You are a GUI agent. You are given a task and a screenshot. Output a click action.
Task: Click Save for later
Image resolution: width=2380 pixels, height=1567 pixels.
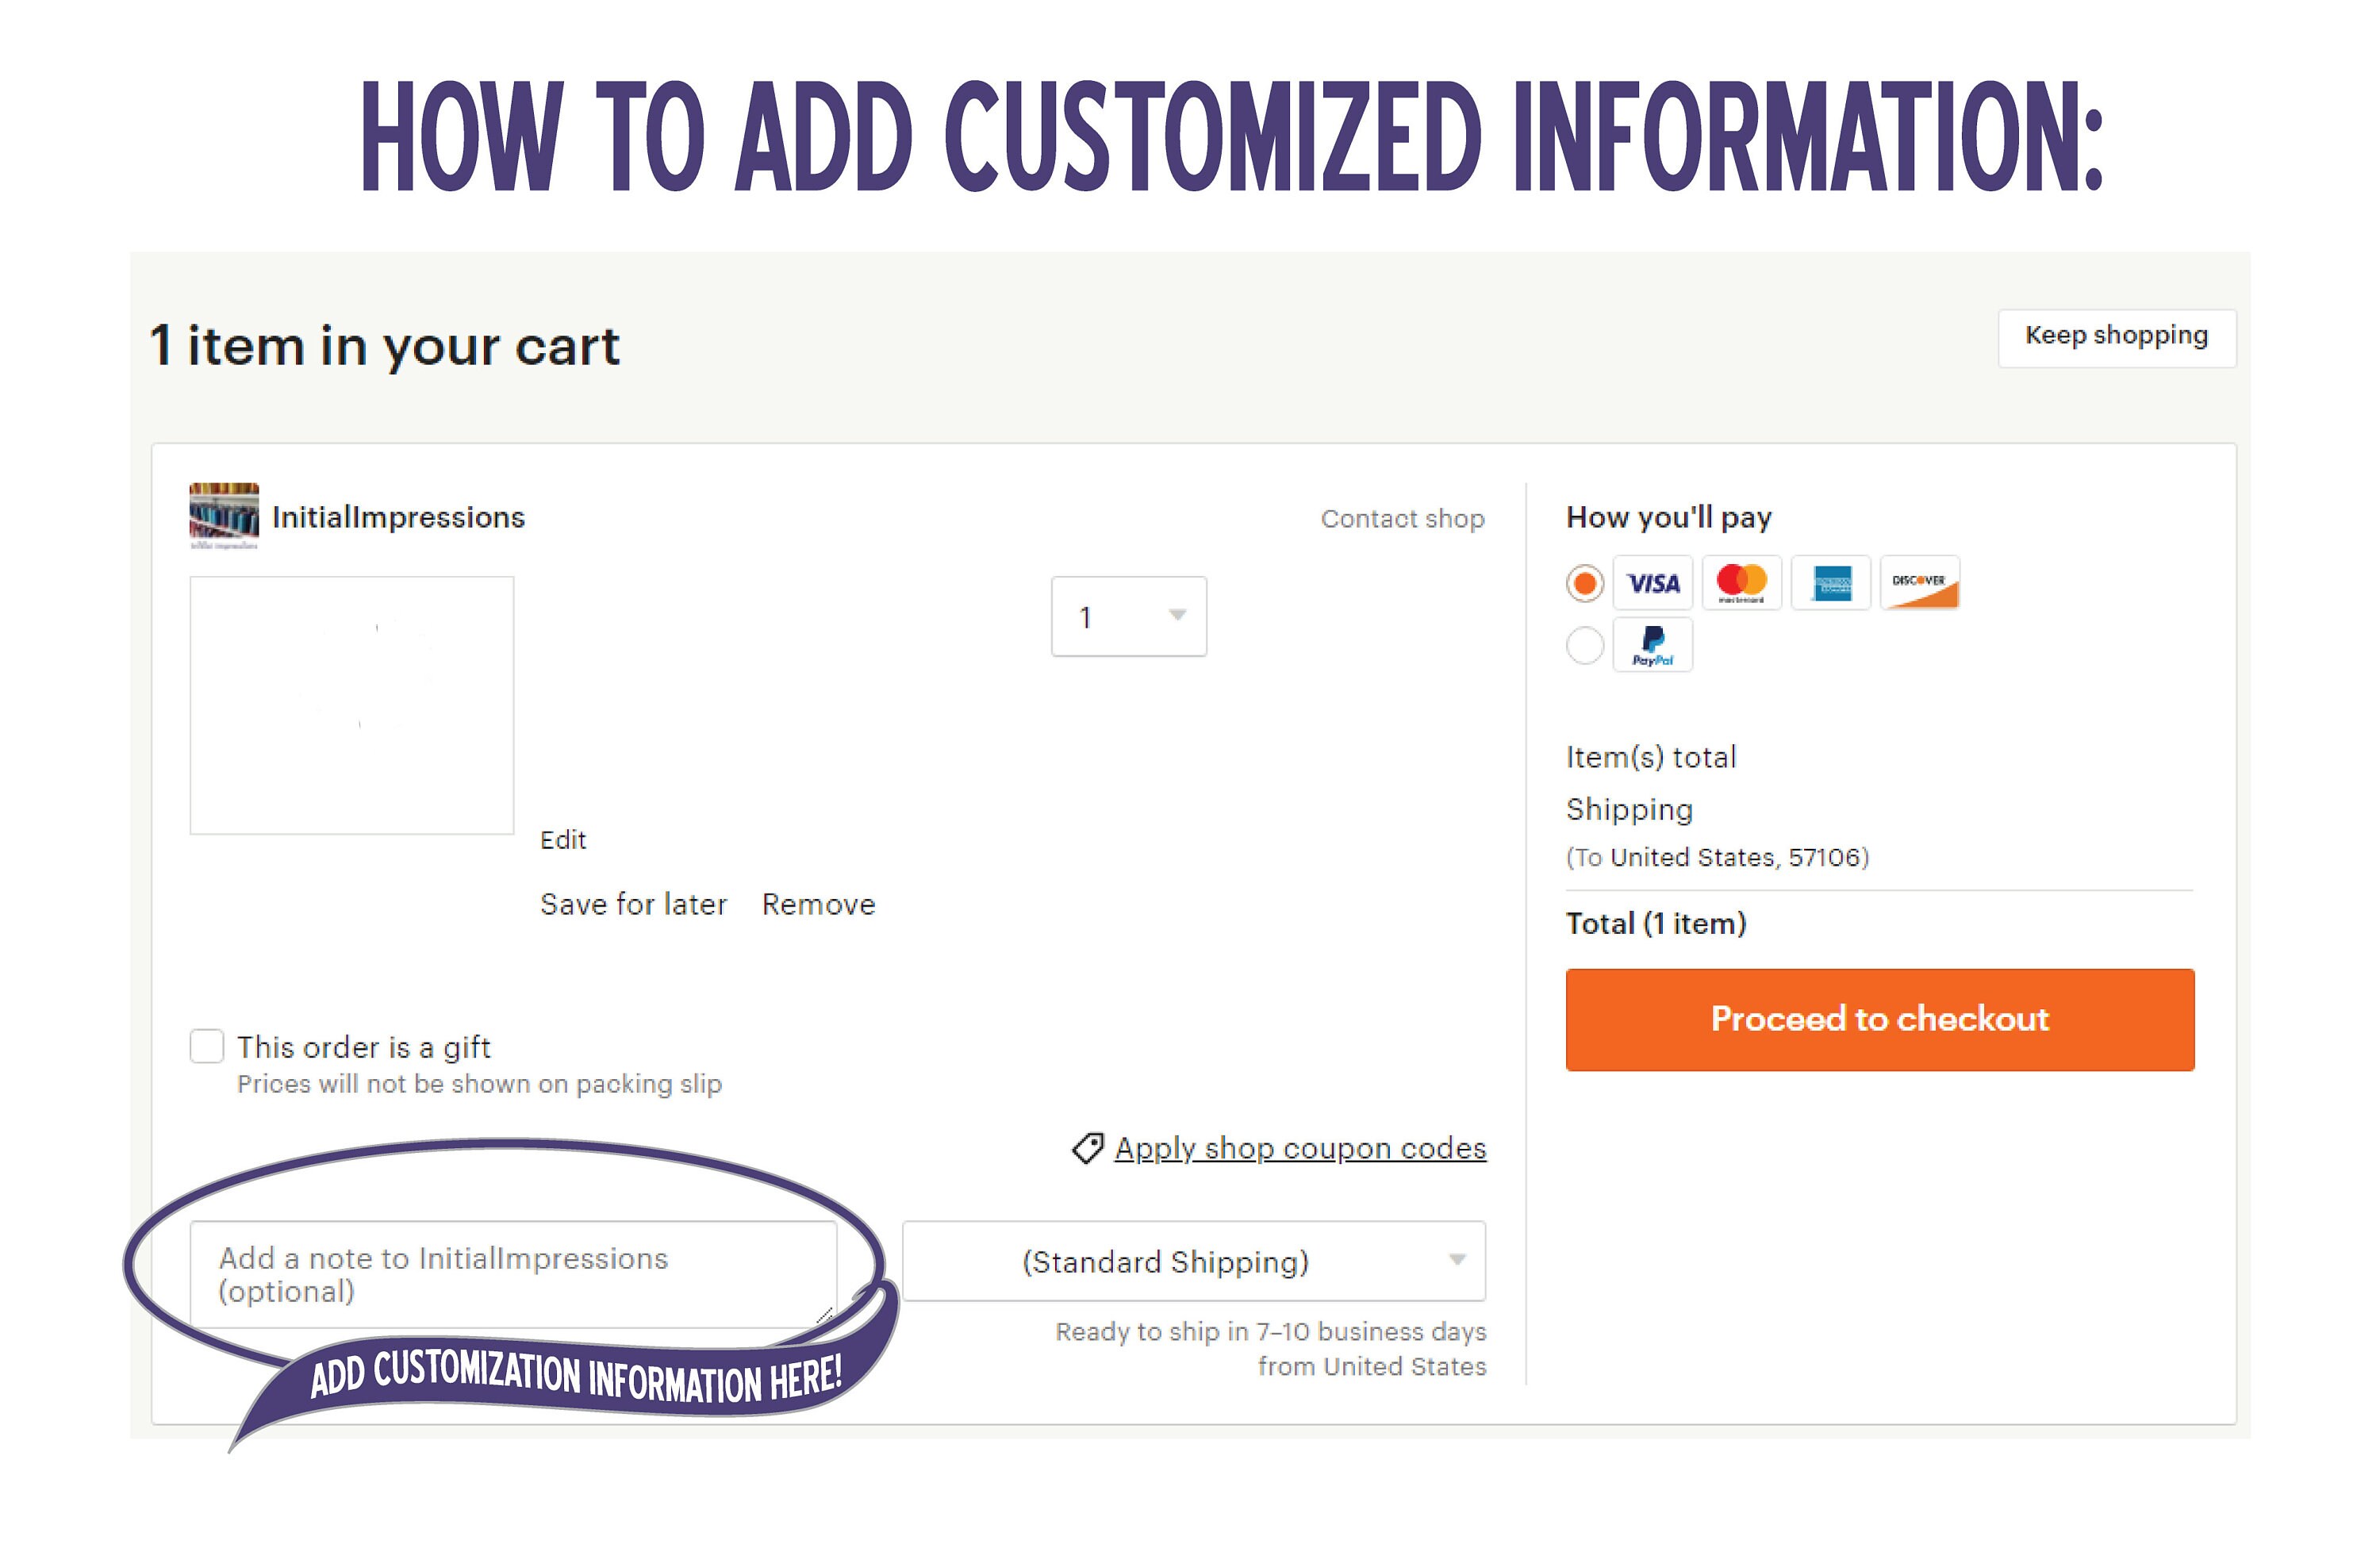click(633, 904)
